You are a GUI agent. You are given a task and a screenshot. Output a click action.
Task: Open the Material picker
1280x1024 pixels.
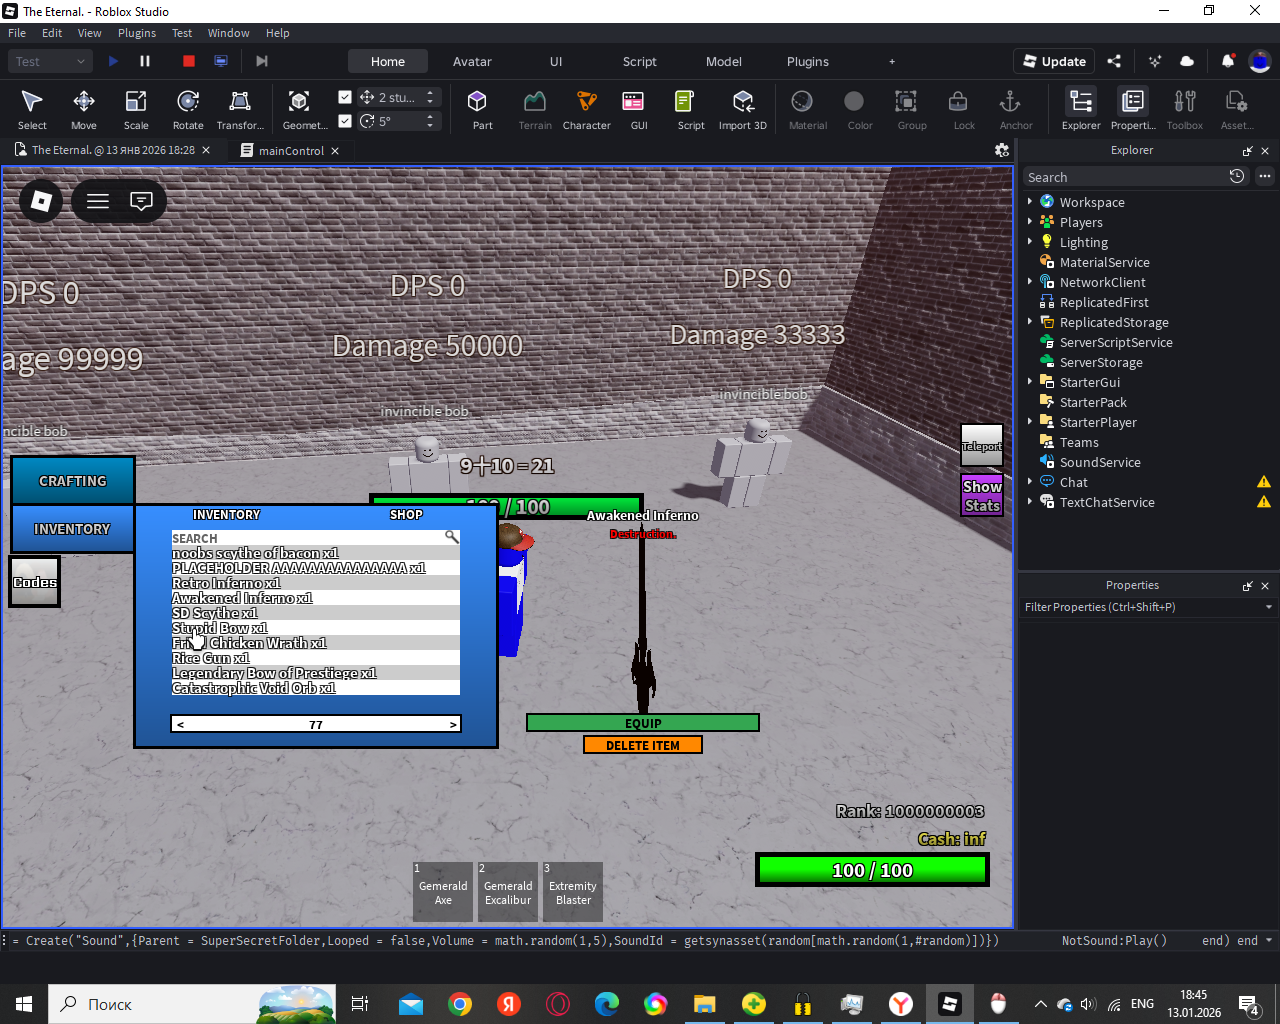[808, 109]
